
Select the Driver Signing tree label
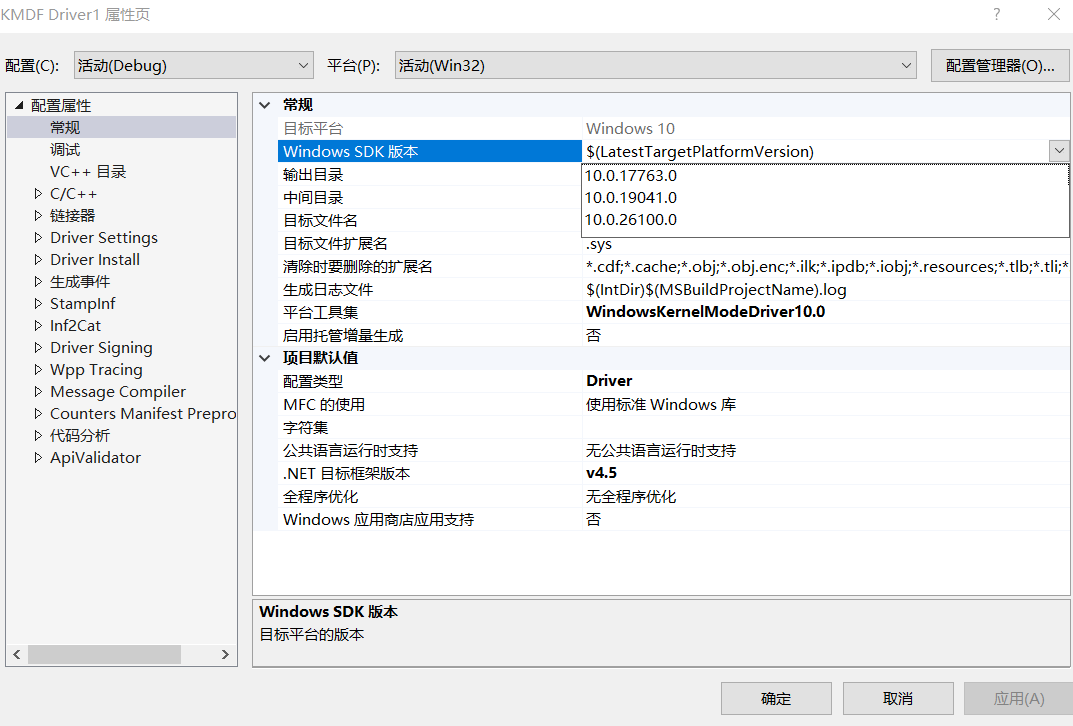pos(101,348)
